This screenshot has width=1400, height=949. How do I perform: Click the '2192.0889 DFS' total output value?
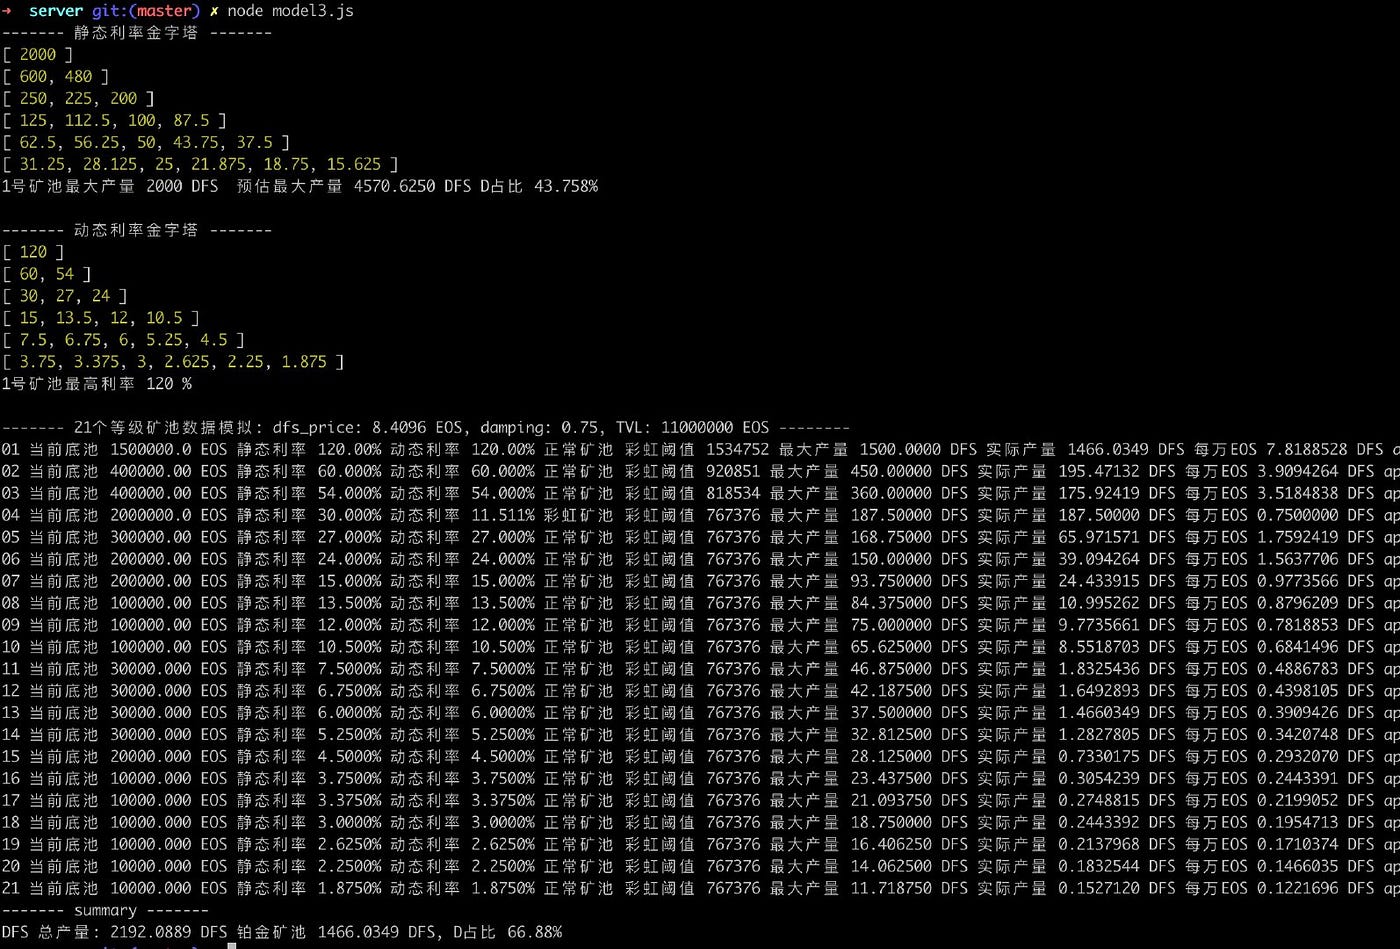pyautogui.click(x=169, y=933)
